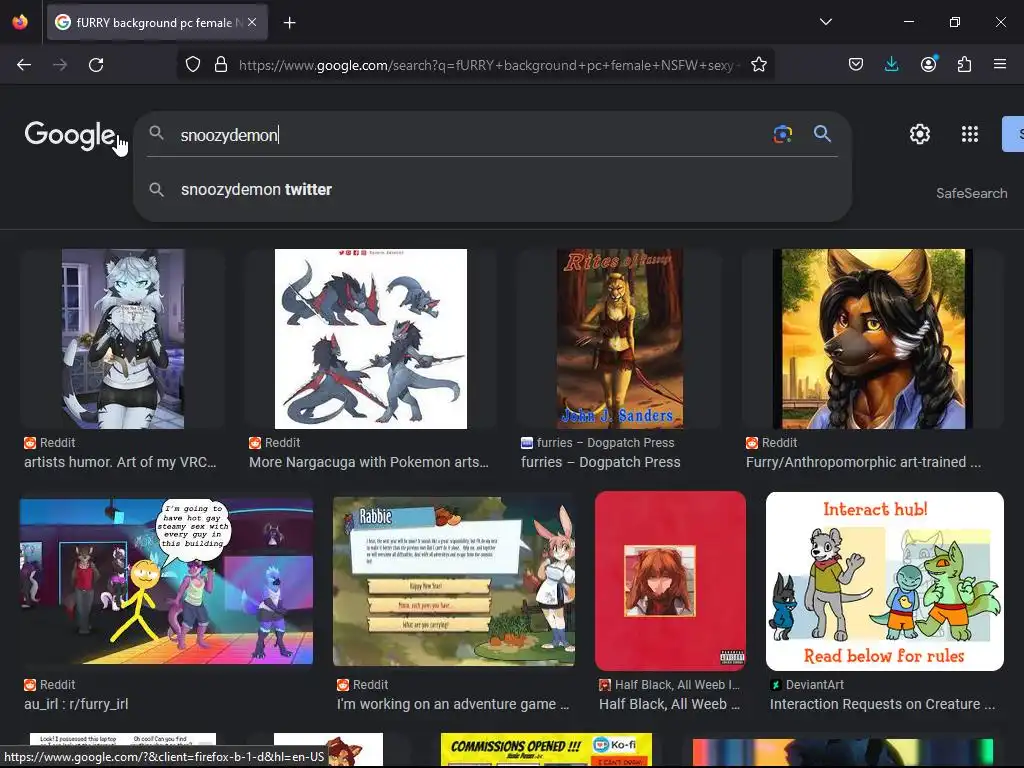Screen dimensions: 1024x768
Task: Open the Rites of Passage book cover image
Action: (620, 338)
